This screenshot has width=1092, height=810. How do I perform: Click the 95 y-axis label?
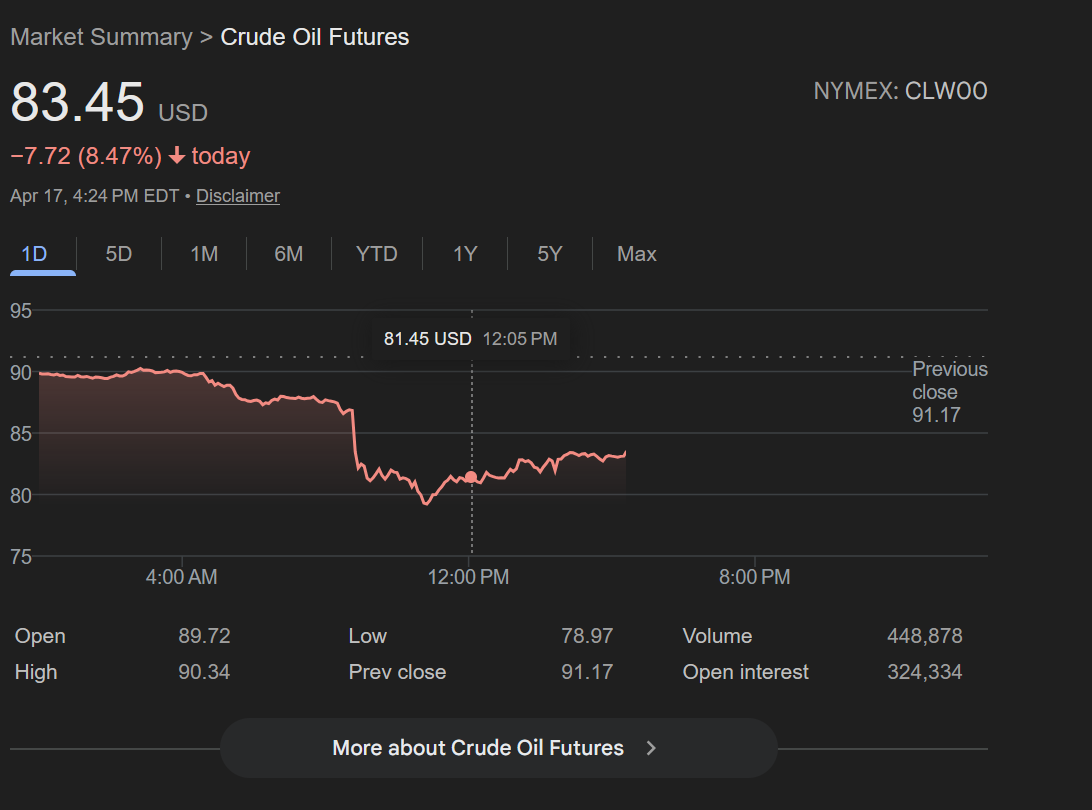(x=21, y=311)
